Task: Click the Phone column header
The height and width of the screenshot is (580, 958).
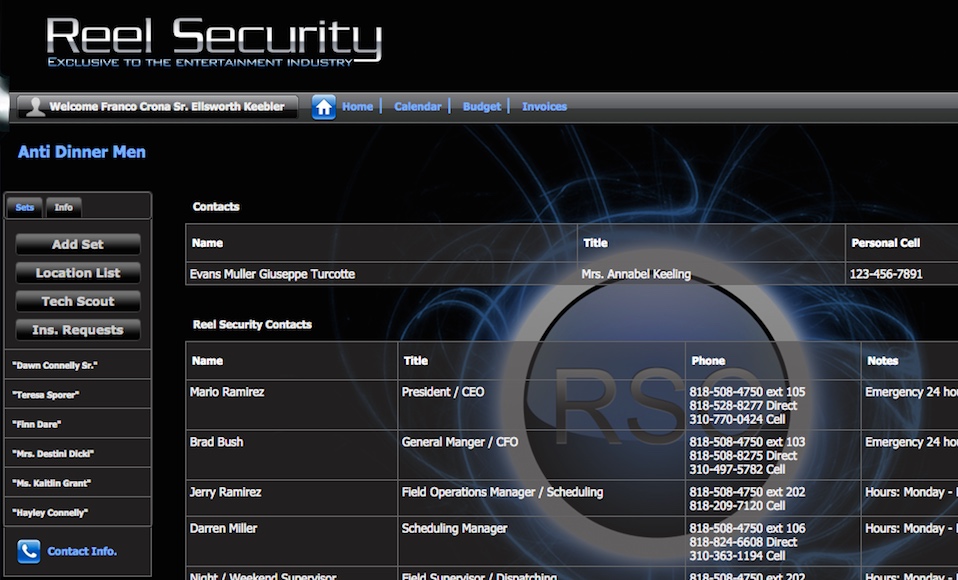Action: 708,361
